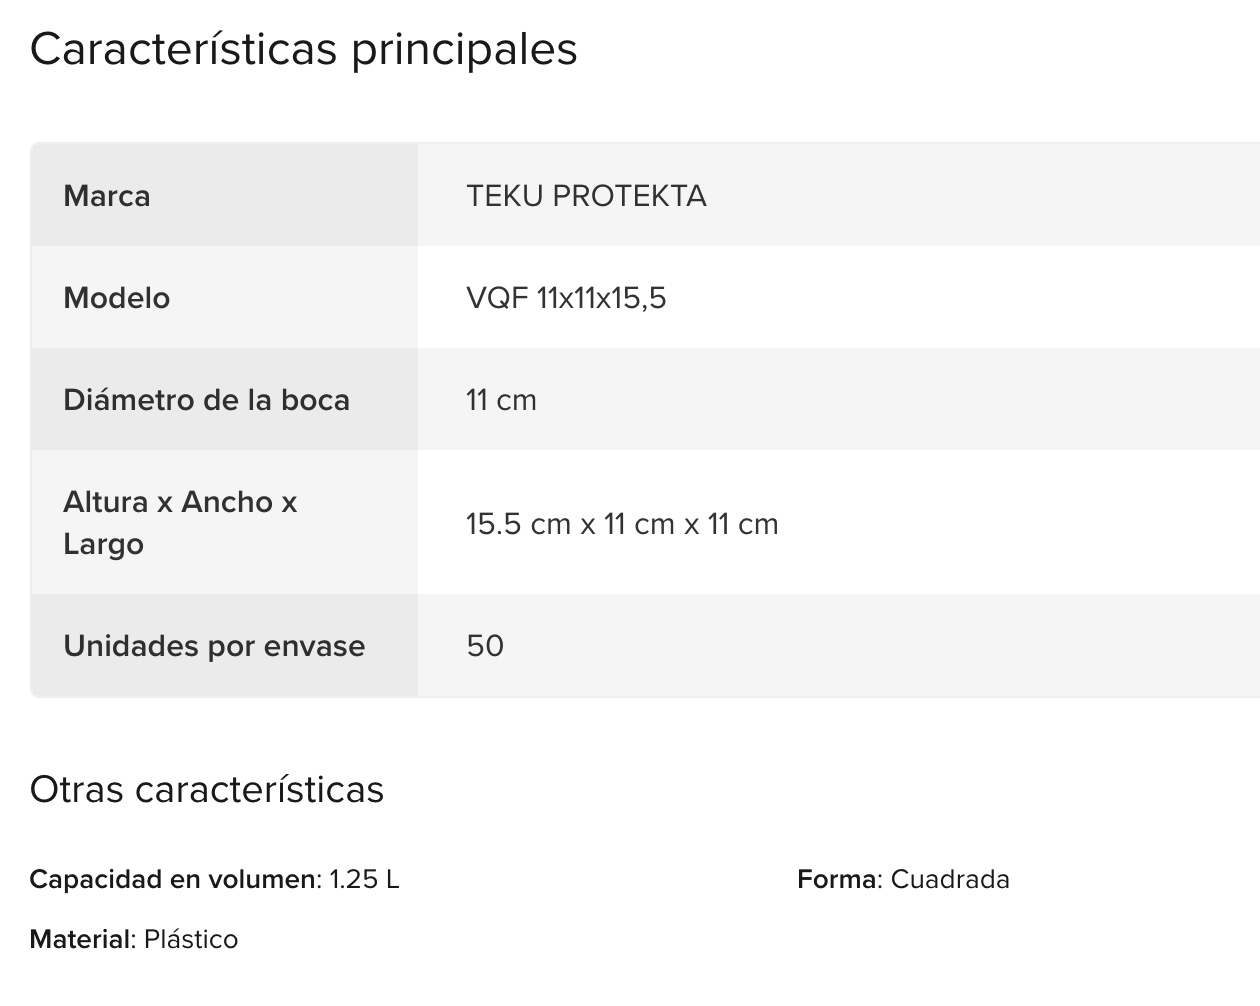
Task: Click the value 50 for units per package
Action: coord(485,646)
